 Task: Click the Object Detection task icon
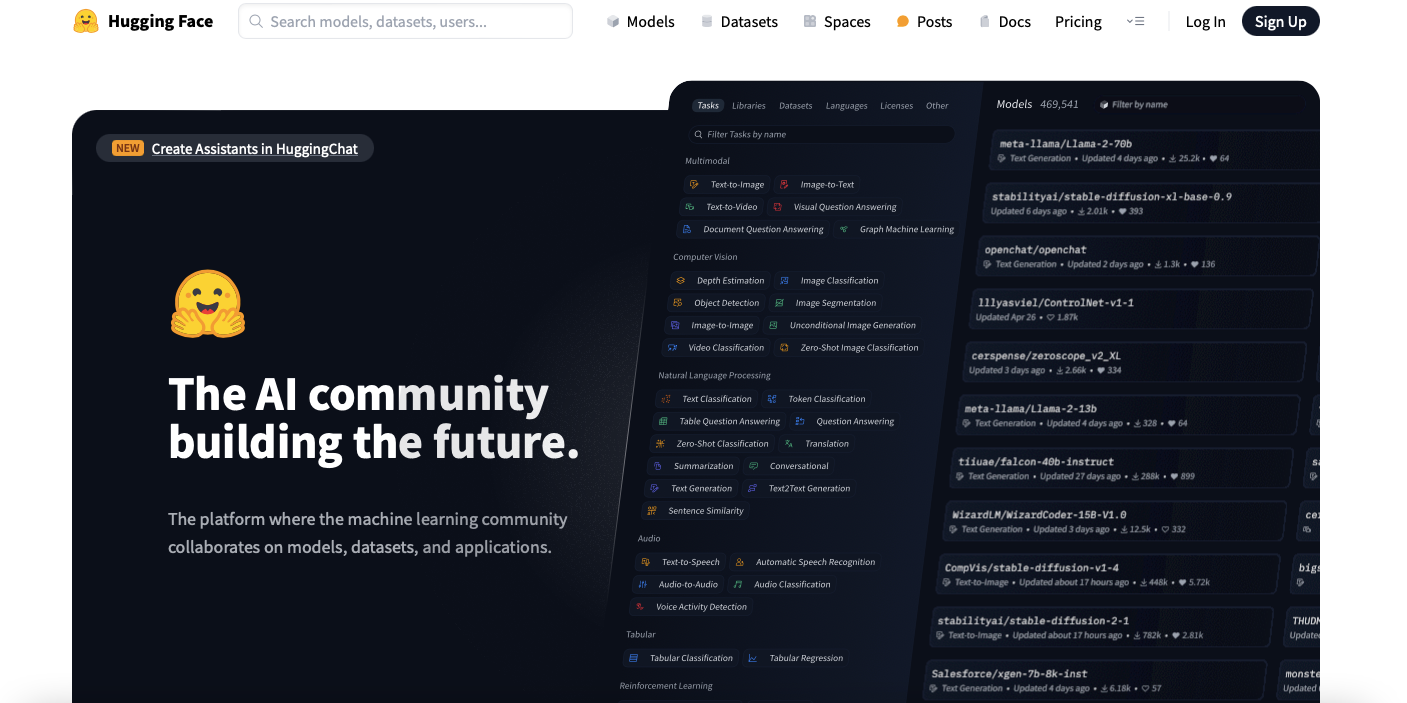[x=677, y=303]
